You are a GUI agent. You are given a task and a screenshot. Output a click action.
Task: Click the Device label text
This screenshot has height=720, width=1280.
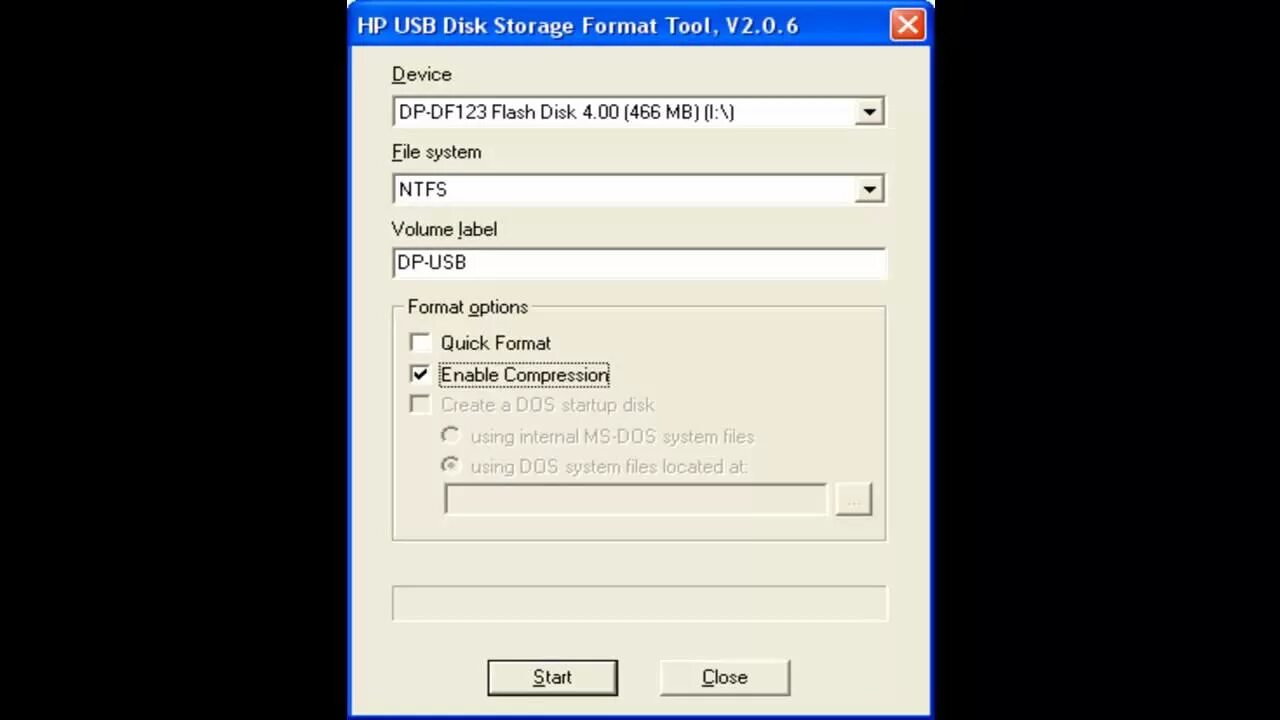click(422, 75)
